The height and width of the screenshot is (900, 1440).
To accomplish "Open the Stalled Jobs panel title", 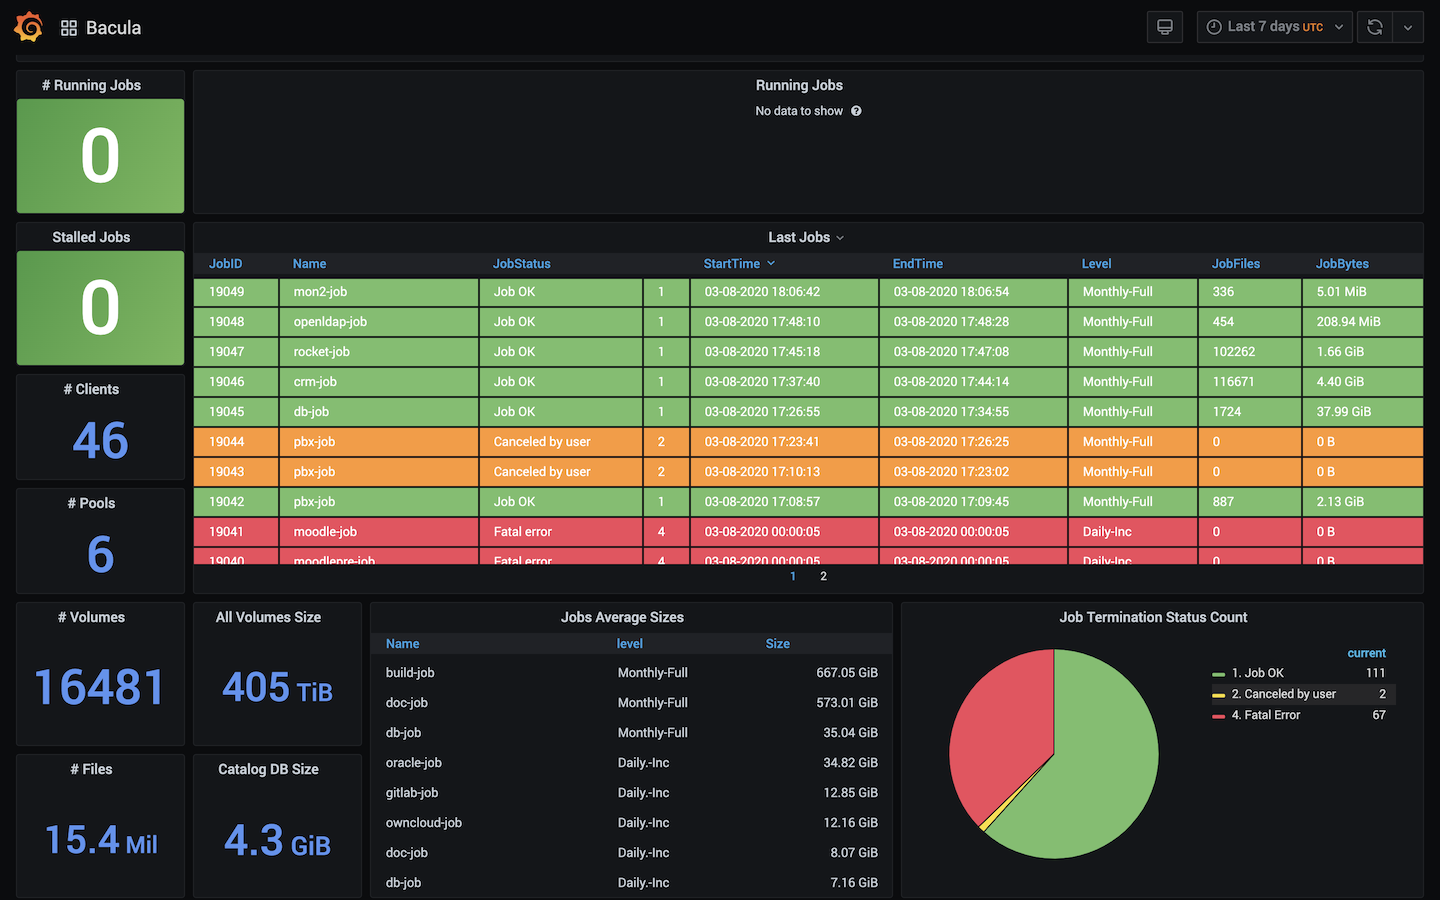I will pos(91,237).
